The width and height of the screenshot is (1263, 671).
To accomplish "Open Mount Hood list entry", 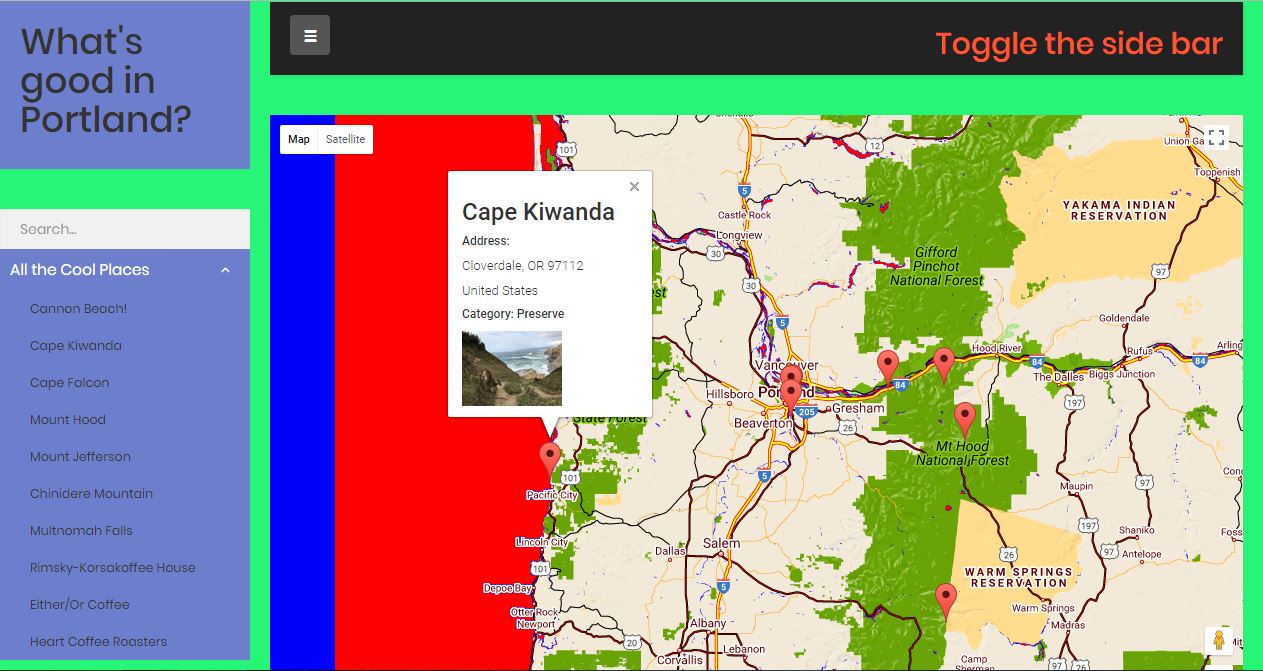I will [x=68, y=420].
